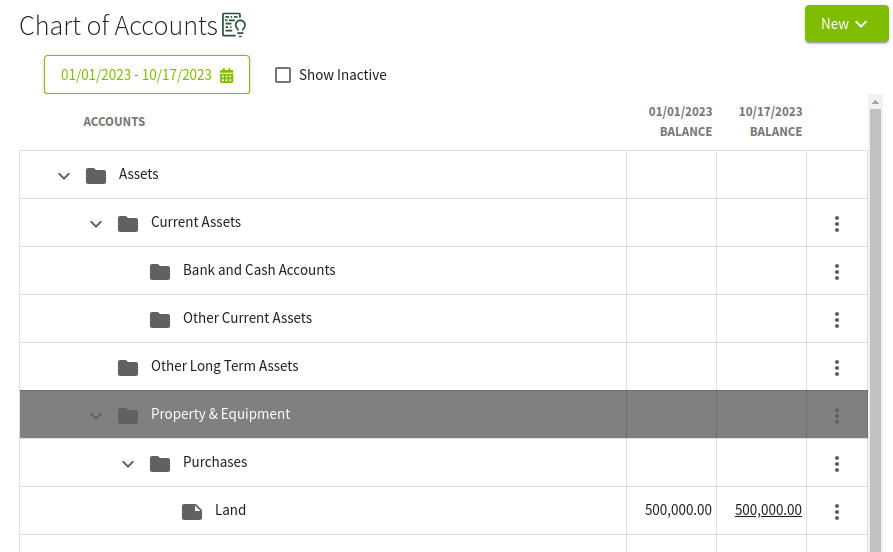Image resolution: width=893 pixels, height=552 pixels.
Task: Open the three-dot menu for Land account
Action: 837,512
